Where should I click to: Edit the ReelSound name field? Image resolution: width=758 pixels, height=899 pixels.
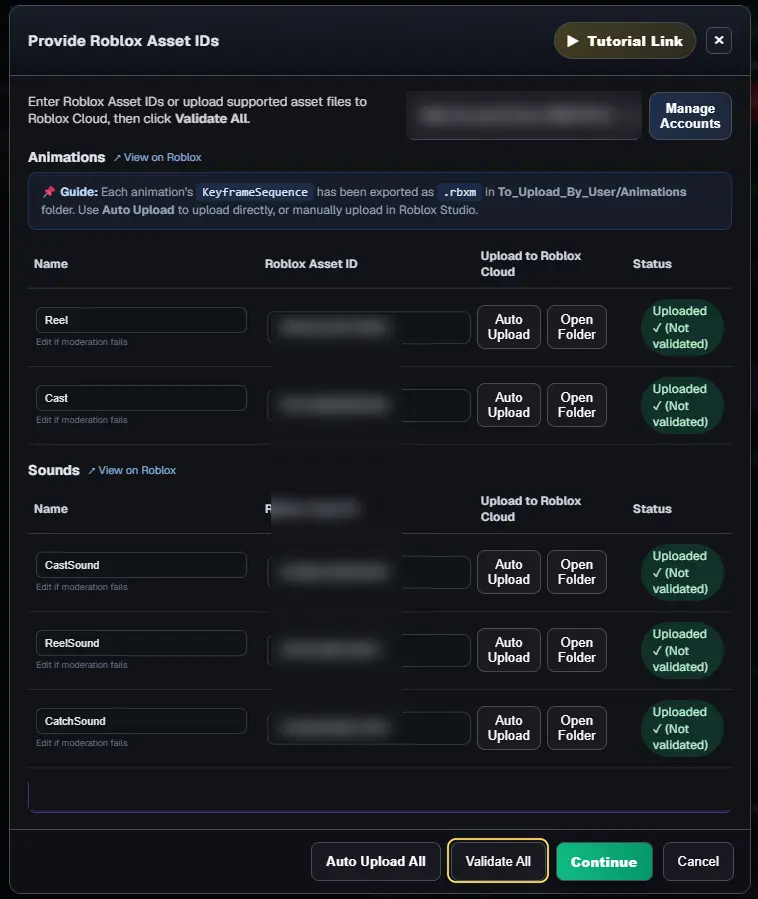[141, 643]
